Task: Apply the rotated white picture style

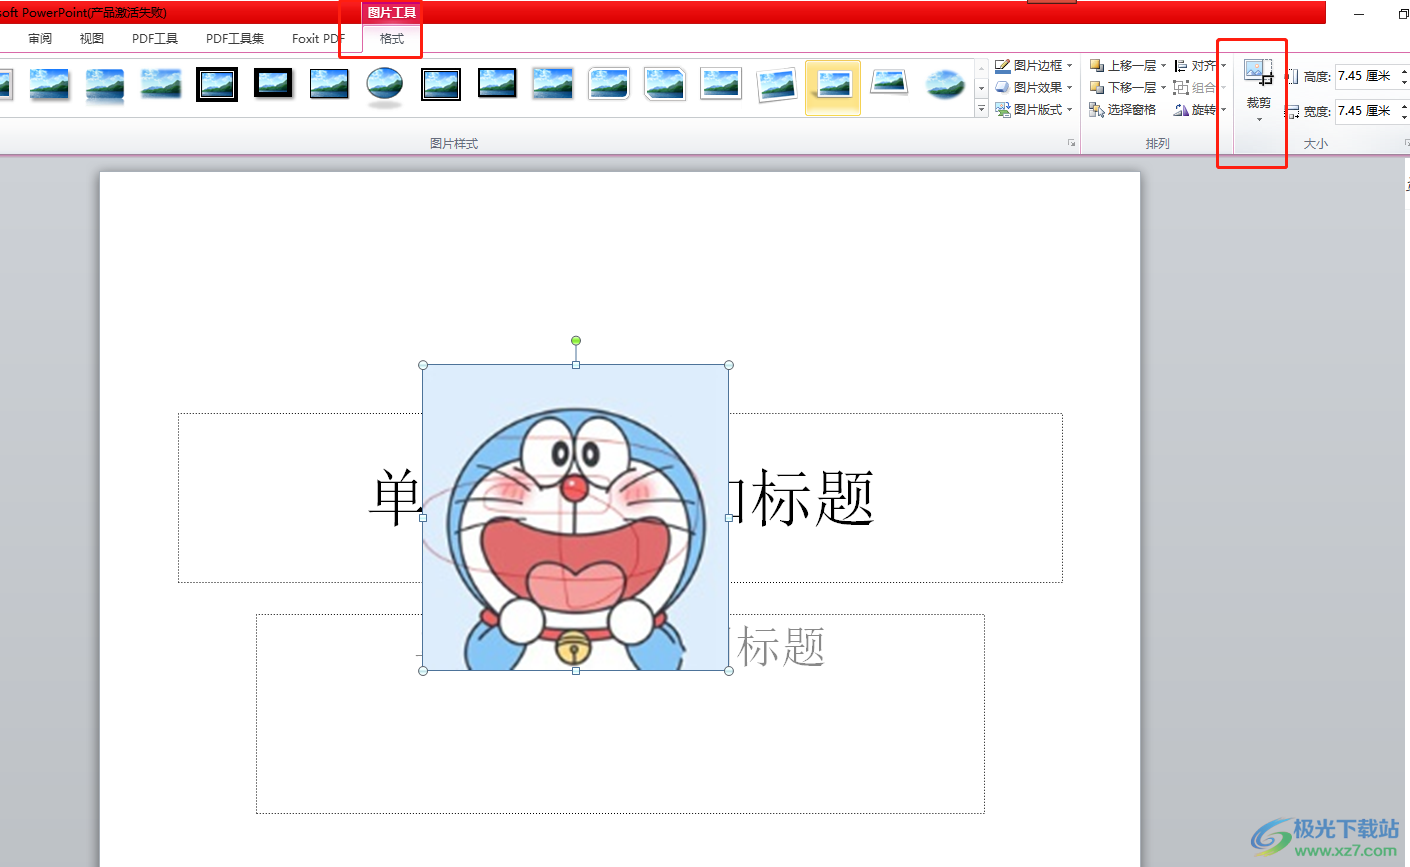Action: point(777,85)
